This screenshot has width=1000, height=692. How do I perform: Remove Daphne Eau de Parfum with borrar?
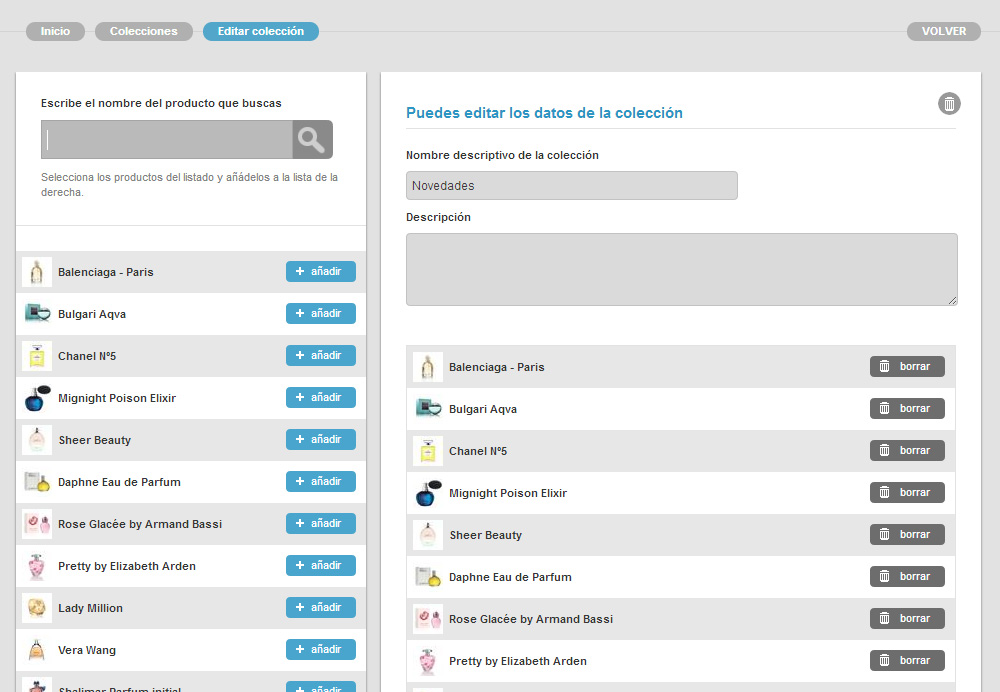point(907,577)
